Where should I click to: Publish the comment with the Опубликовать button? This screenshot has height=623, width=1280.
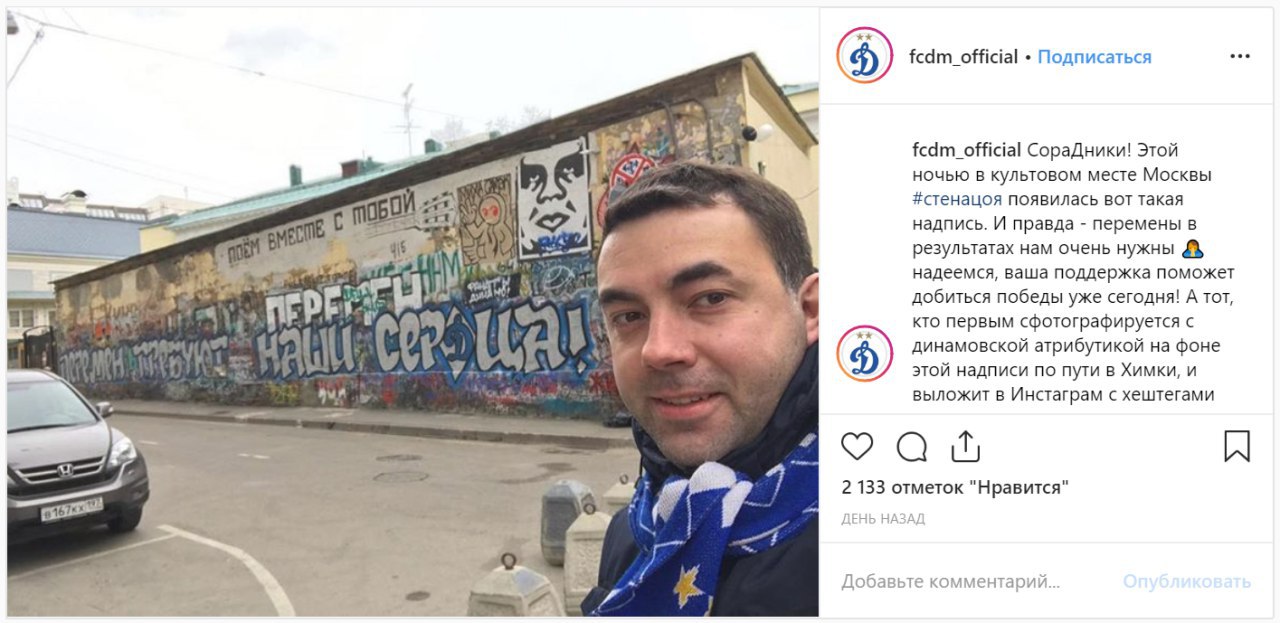(1186, 581)
